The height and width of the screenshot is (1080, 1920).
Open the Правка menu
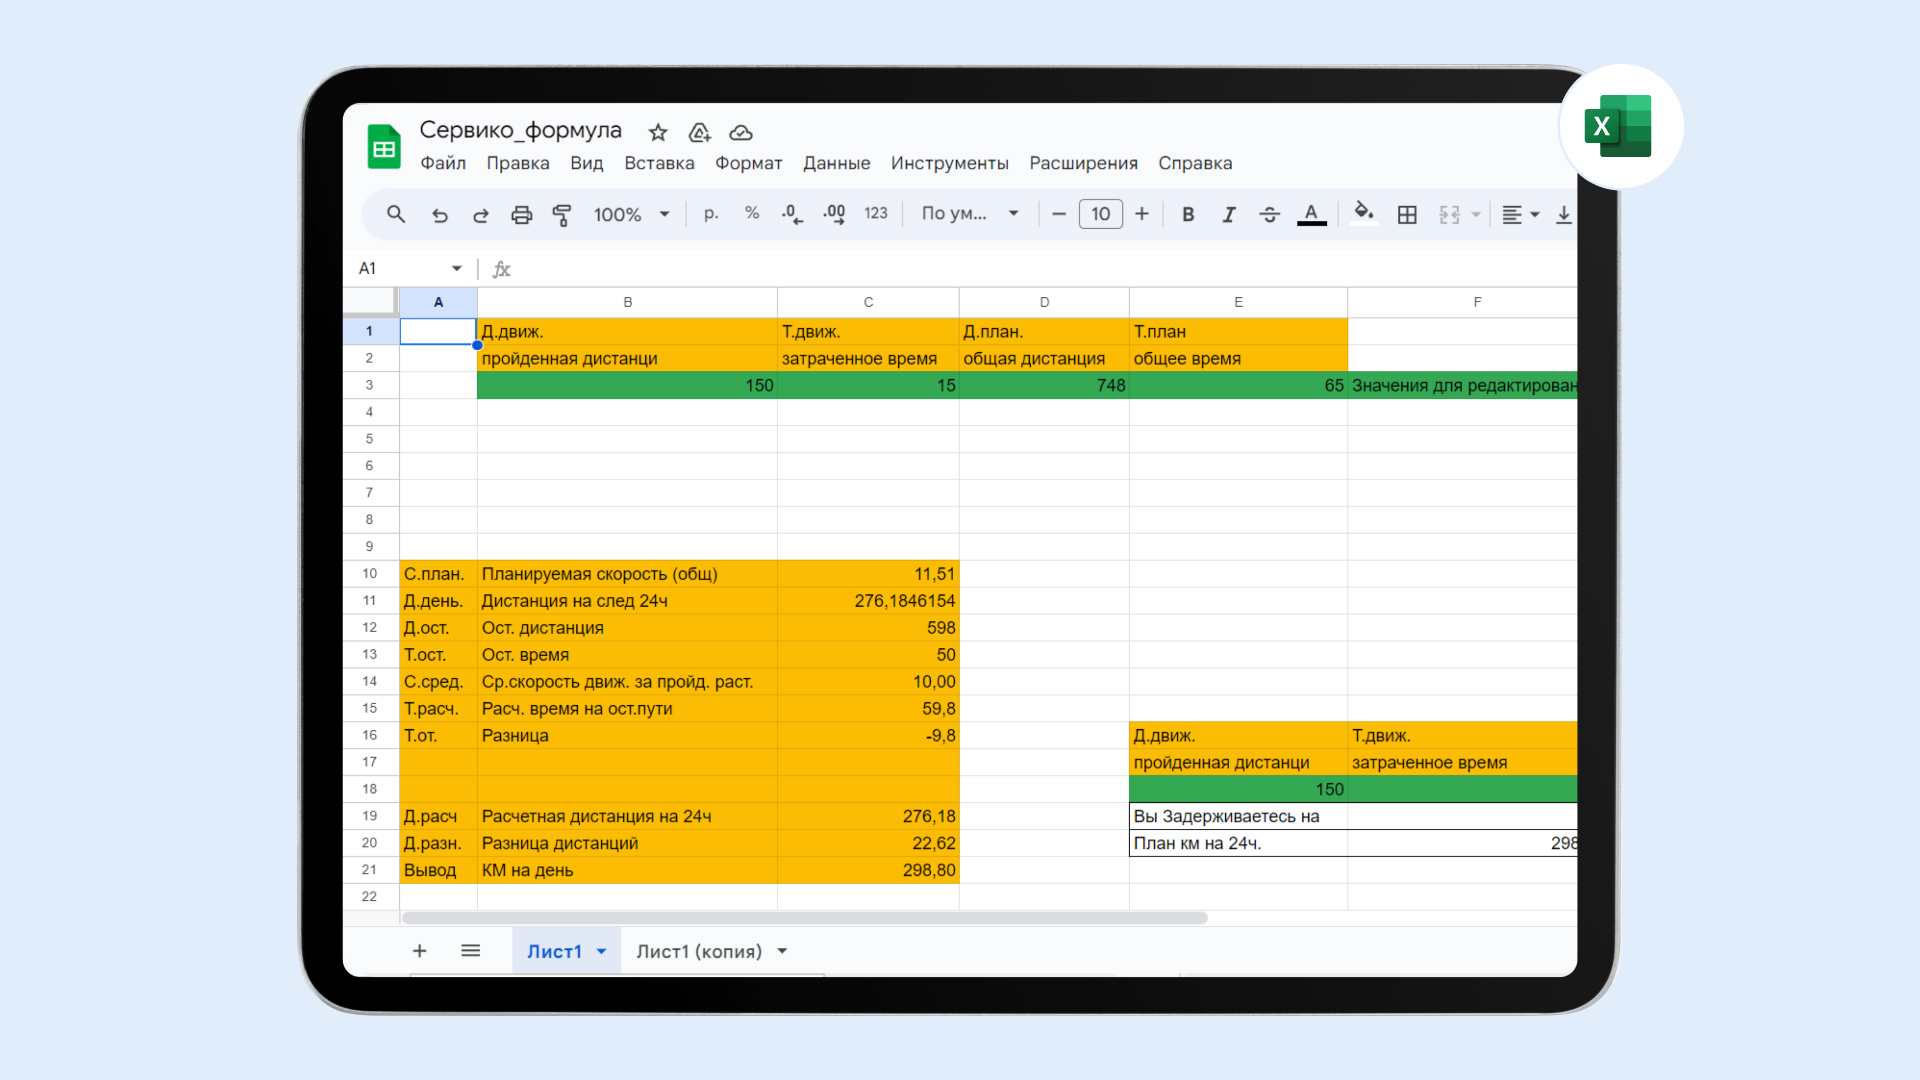pos(518,163)
